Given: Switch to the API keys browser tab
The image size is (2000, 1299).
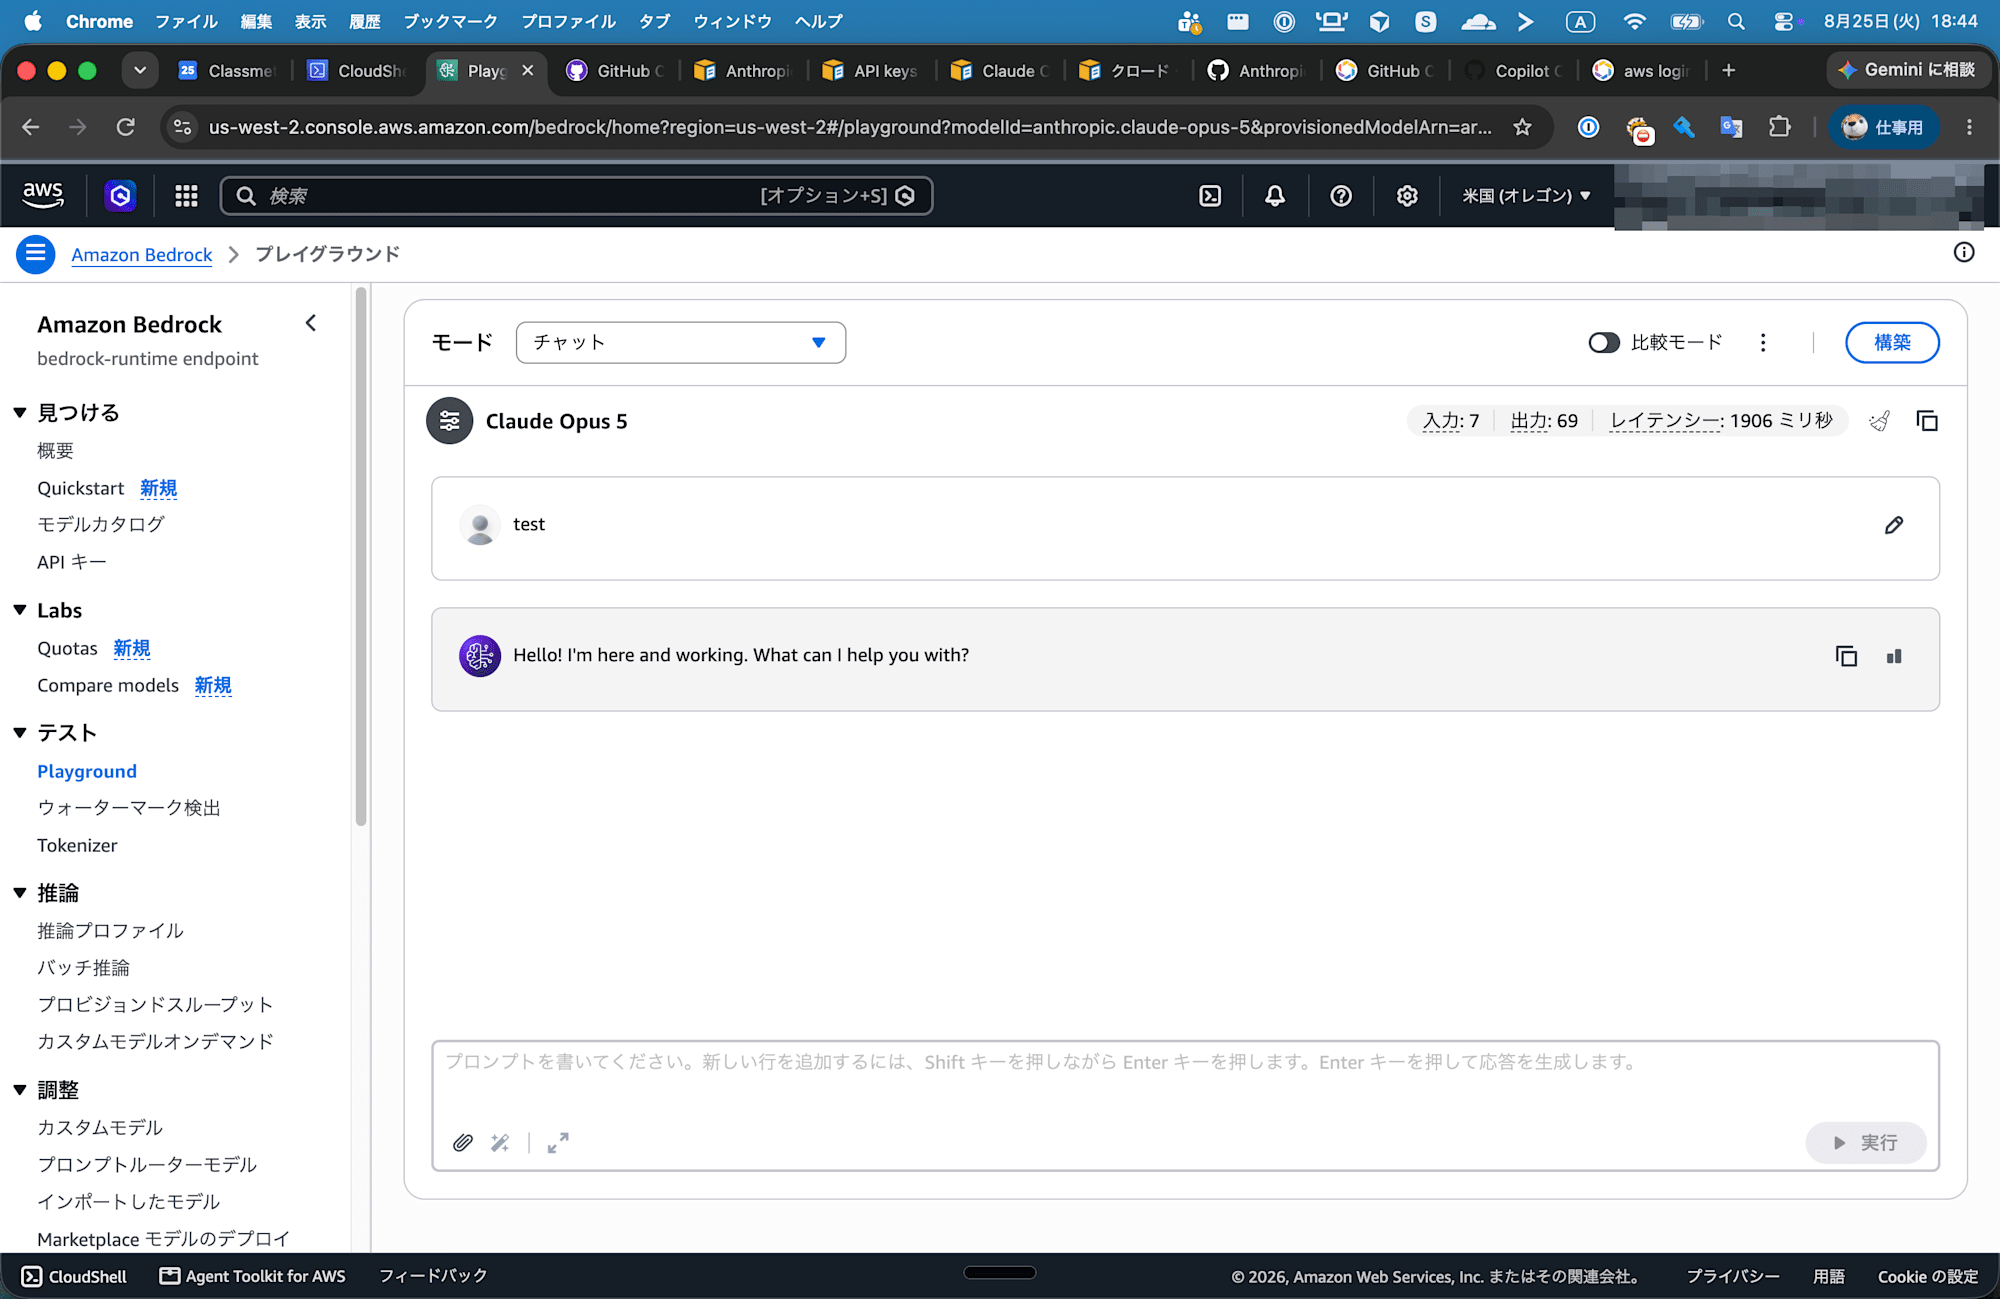Looking at the screenshot, I should point(870,71).
